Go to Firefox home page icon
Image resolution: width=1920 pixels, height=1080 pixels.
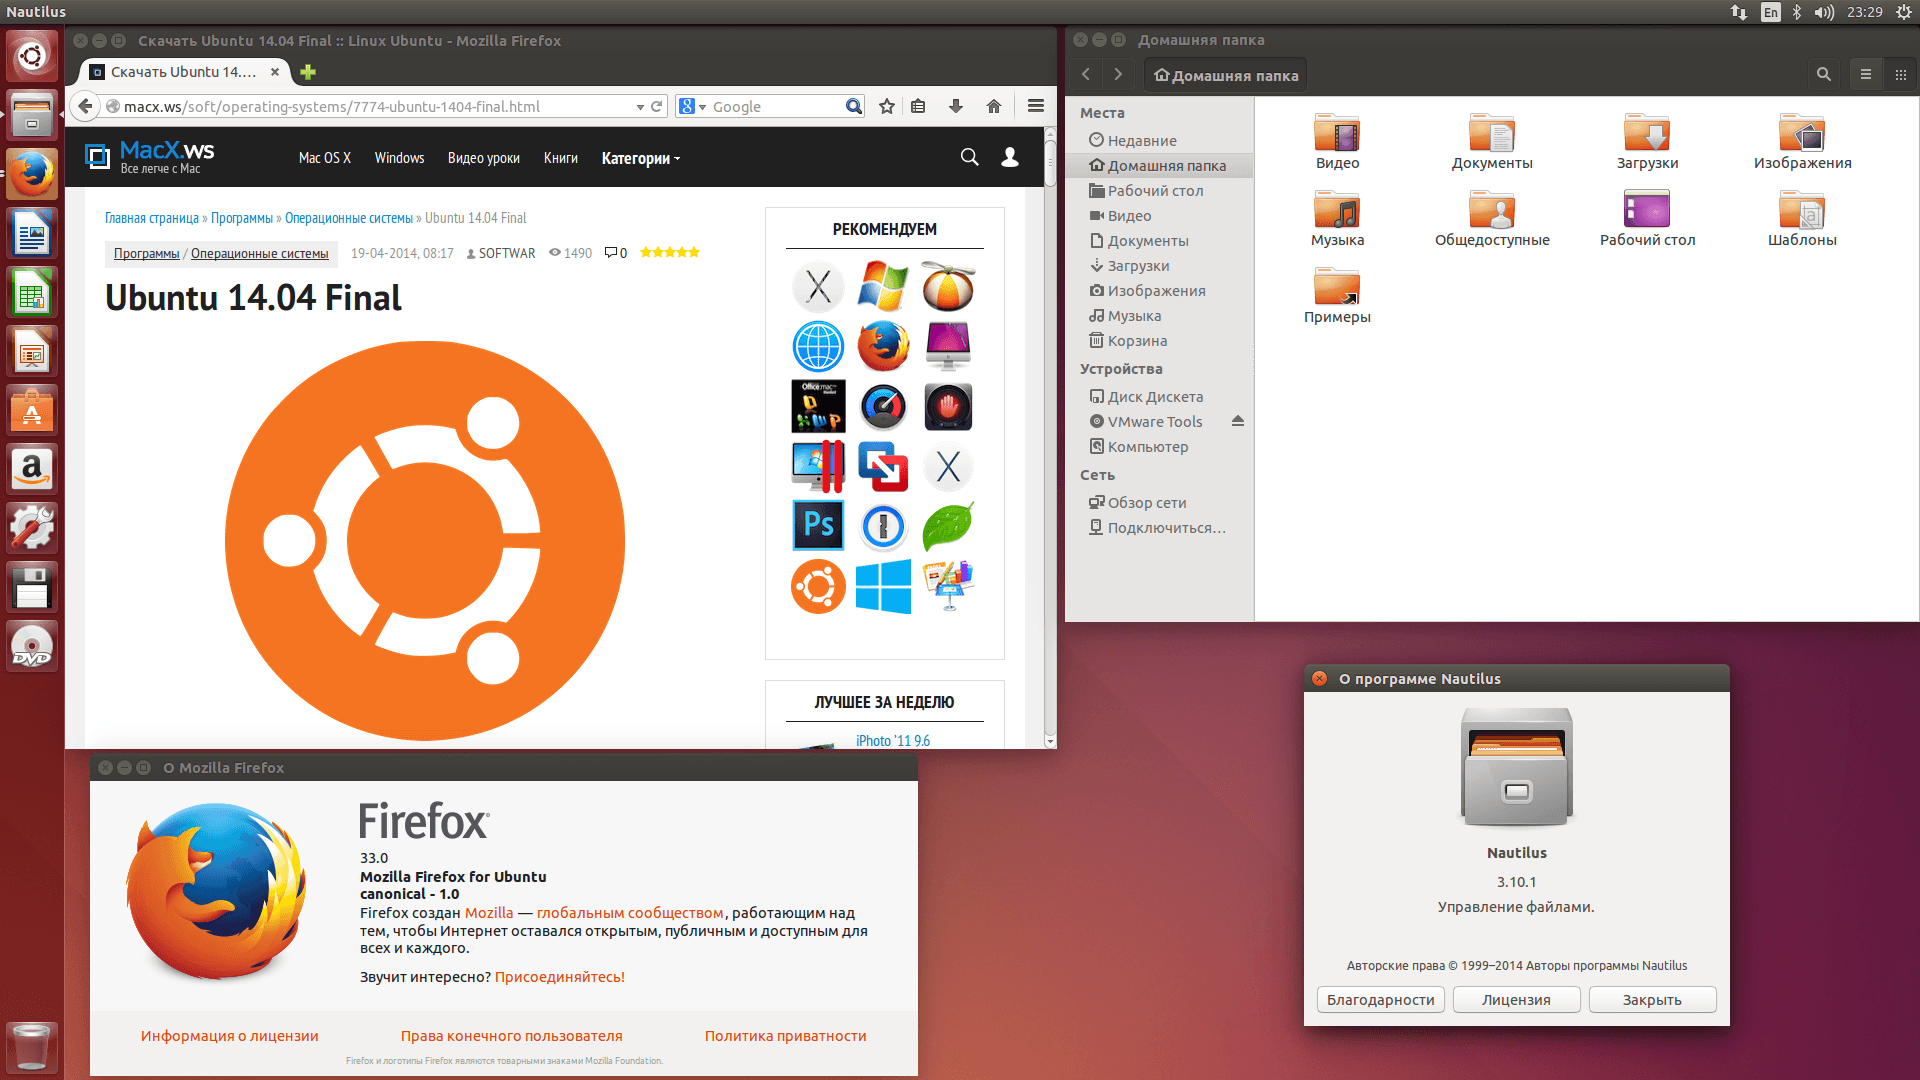tap(994, 106)
